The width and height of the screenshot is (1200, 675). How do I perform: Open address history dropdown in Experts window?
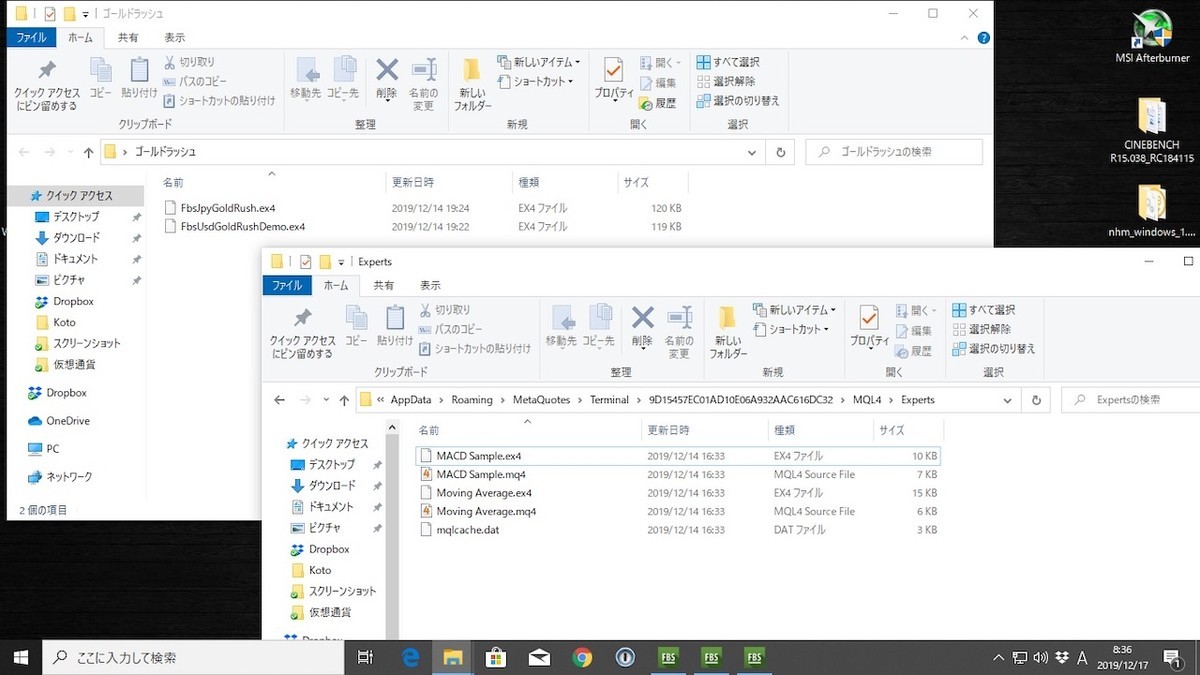tap(1009, 400)
